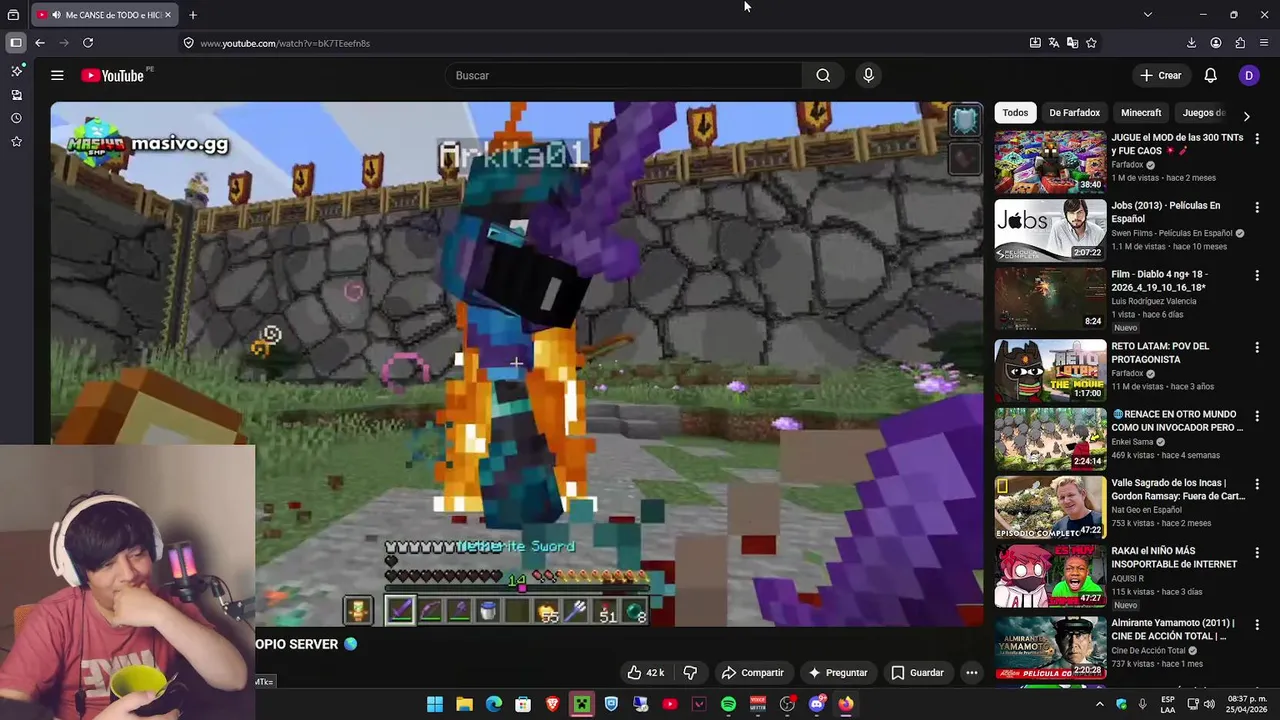Toggle the system microphone tray icon
Image resolution: width=1280 pixels, height=720 pixels.
pyautogui.click(x=1142, y=704)
